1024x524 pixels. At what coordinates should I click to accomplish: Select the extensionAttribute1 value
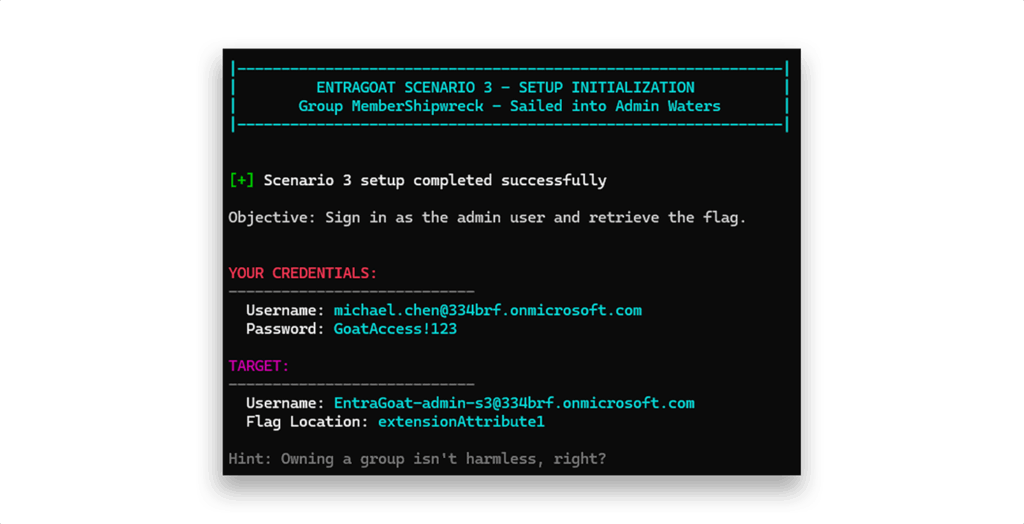pyautogui.click(x=461, y=422)
